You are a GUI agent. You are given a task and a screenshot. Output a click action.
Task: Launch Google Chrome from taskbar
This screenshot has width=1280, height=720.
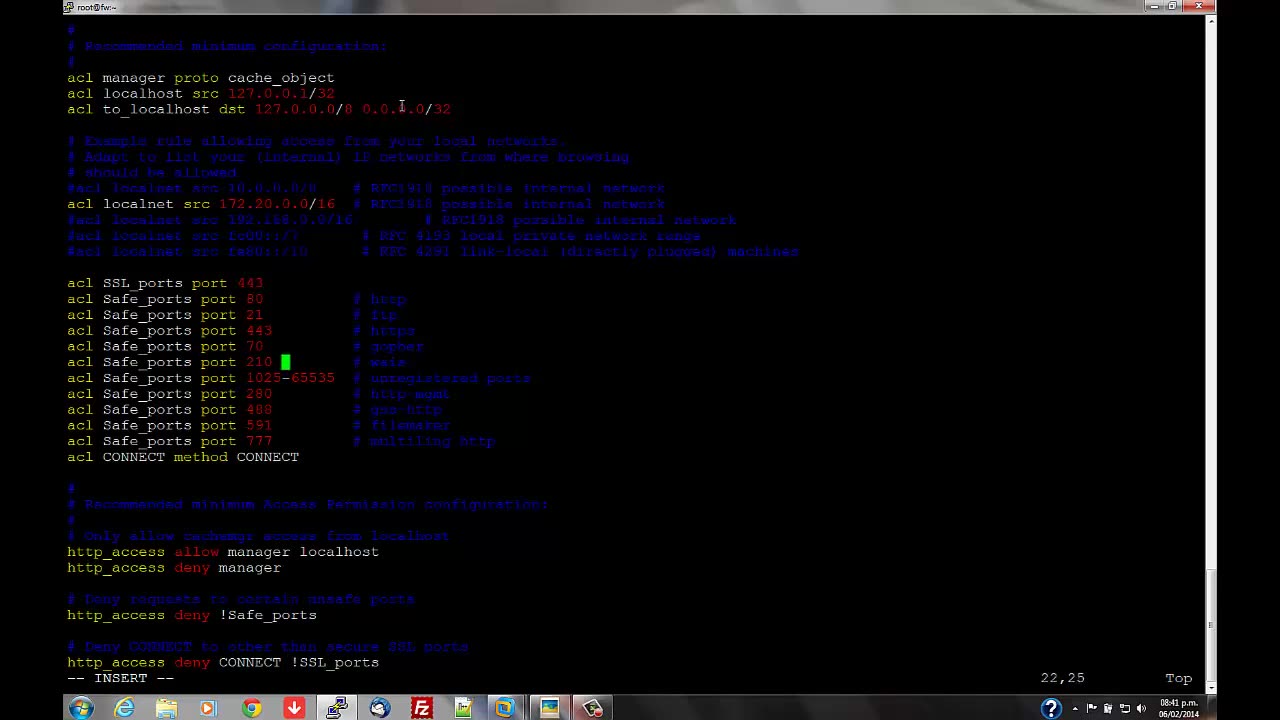(x=251, y=708)
